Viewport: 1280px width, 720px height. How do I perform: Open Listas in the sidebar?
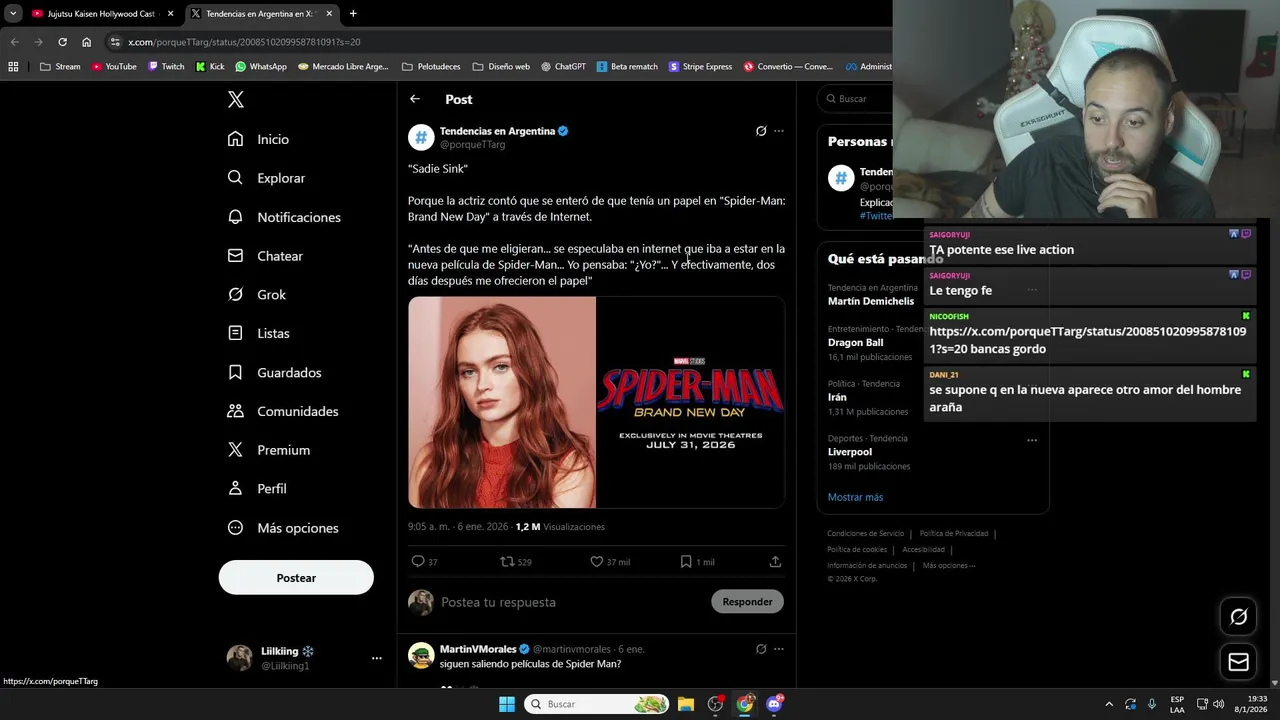coord(258,333)
